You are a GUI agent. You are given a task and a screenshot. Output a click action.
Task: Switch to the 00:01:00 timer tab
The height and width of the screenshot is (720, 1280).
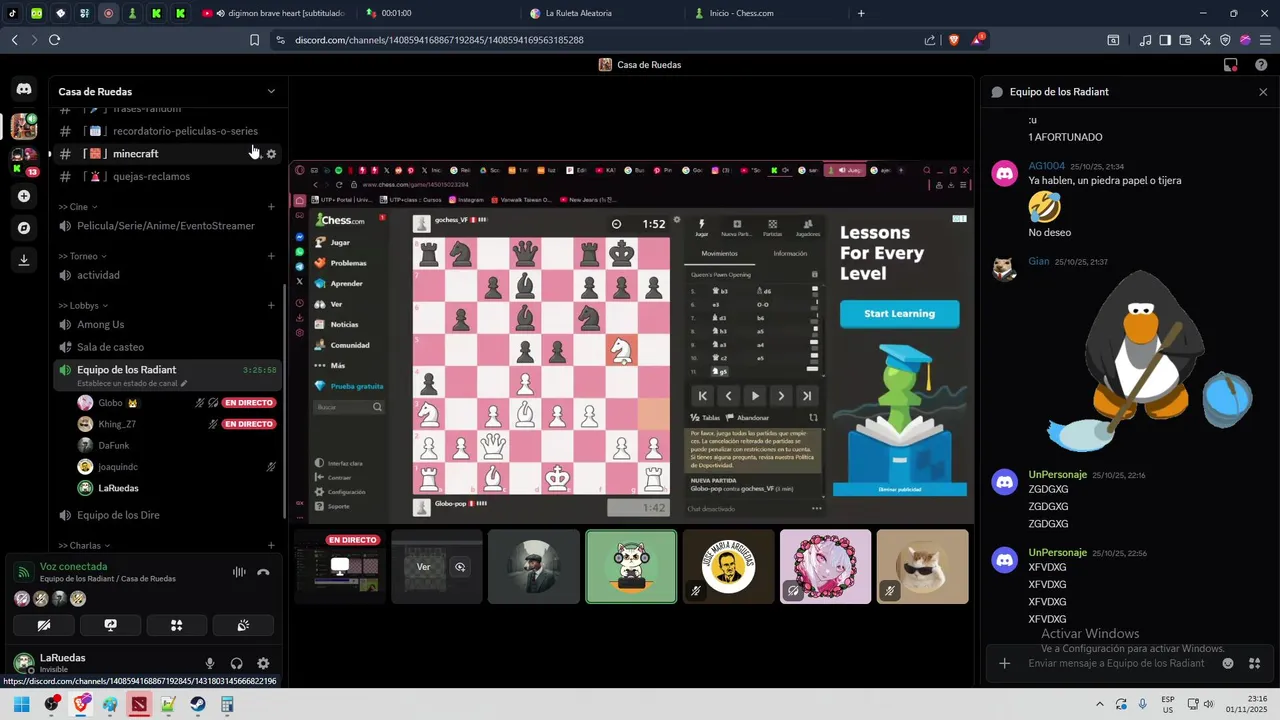tap(438, 13)
